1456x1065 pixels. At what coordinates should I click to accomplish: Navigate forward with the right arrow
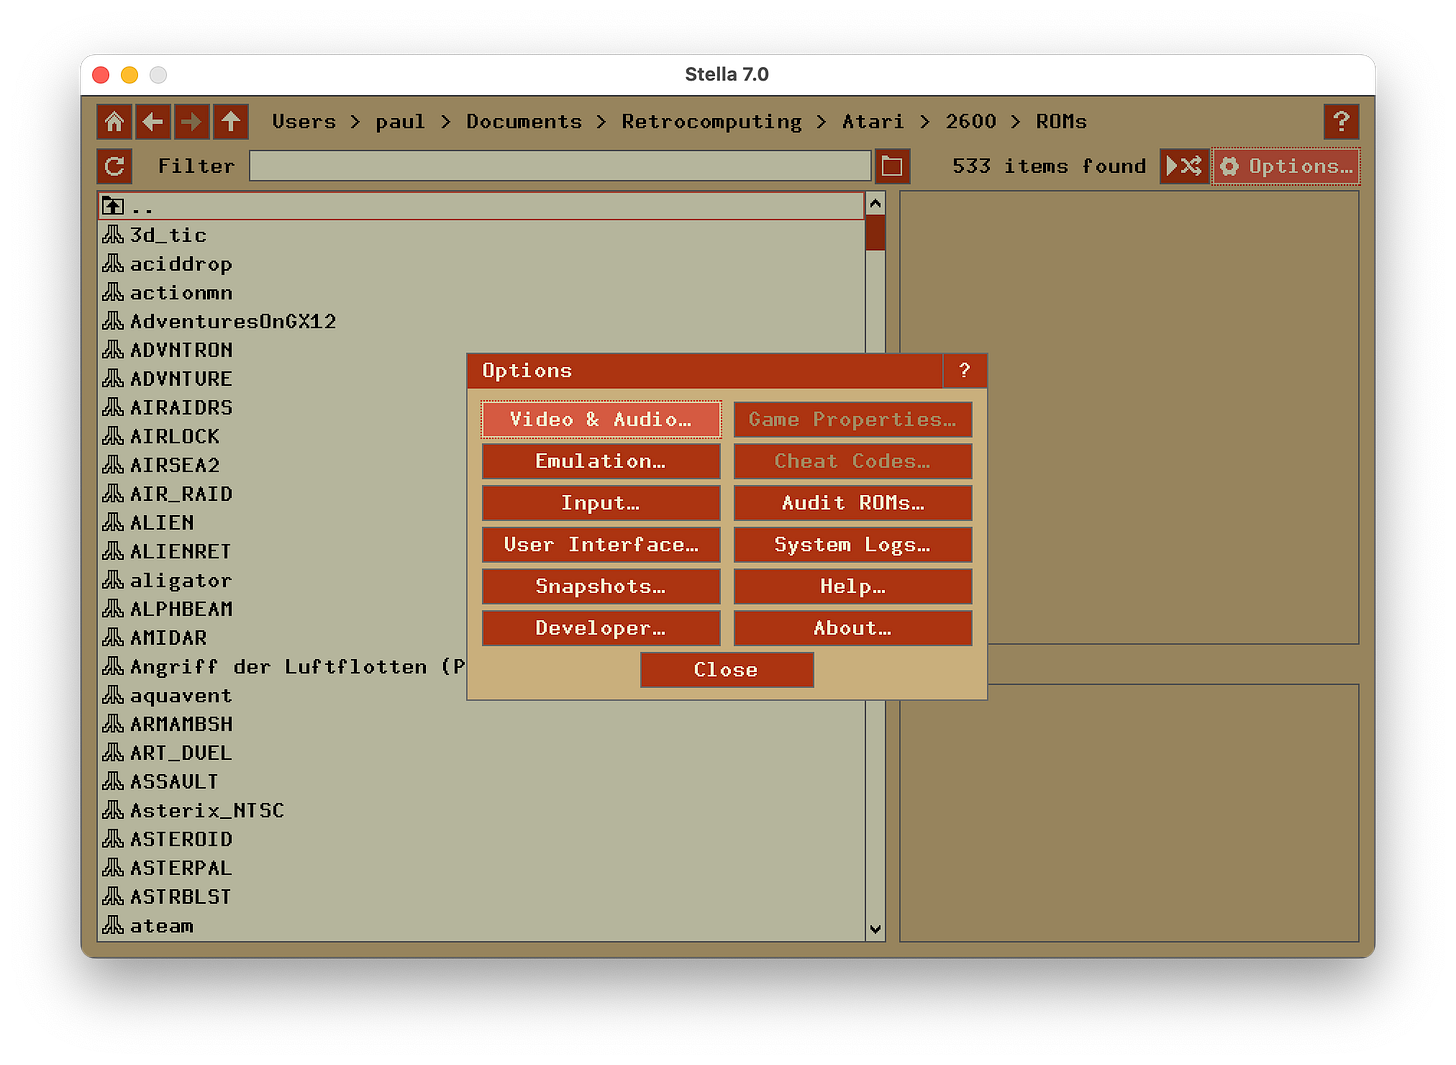(191, 122)
